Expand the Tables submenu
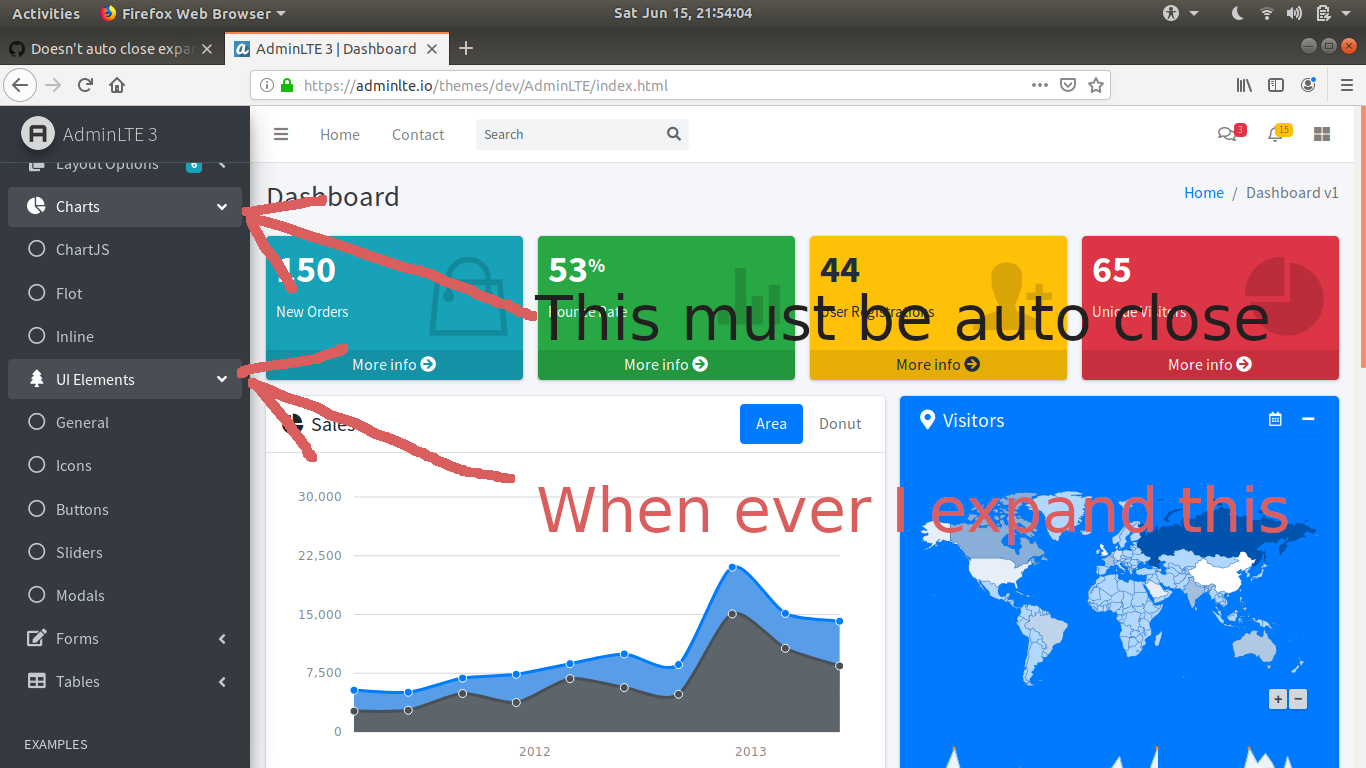1366x768 pixels. coord(221,681)
